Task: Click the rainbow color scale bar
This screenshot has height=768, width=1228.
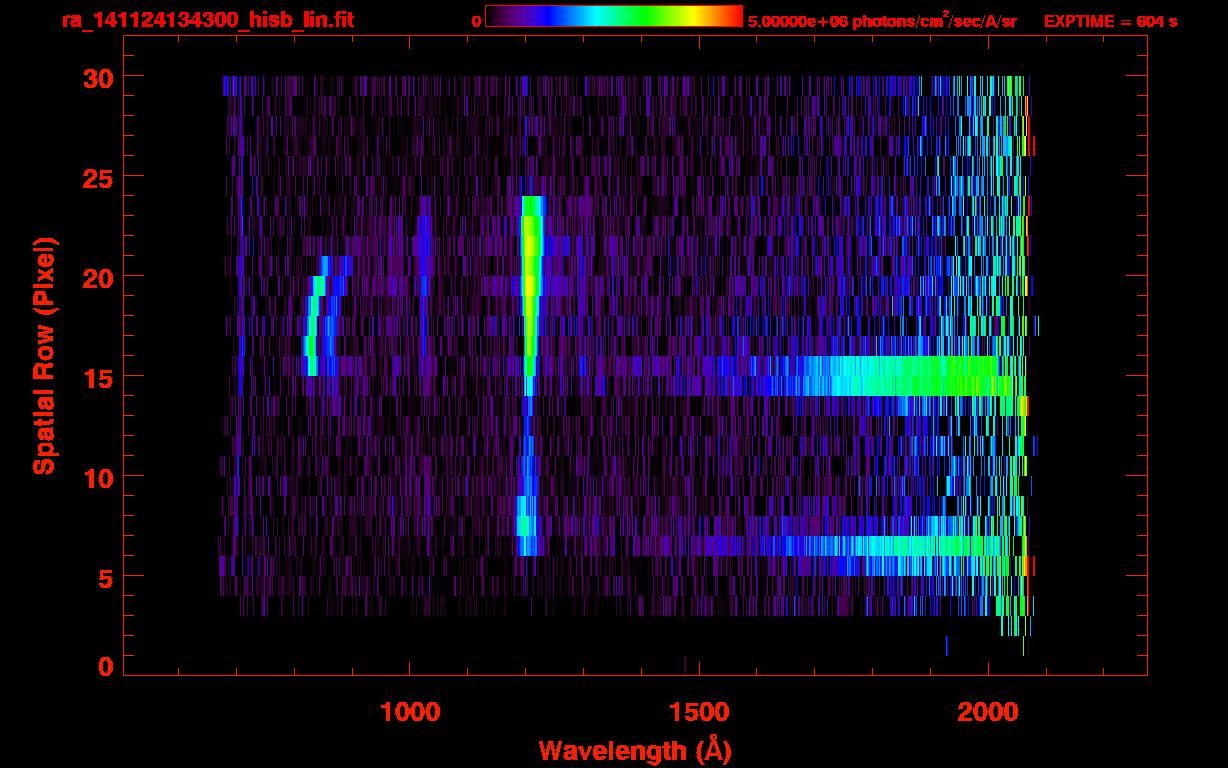Action: click(x=614, y=17)
